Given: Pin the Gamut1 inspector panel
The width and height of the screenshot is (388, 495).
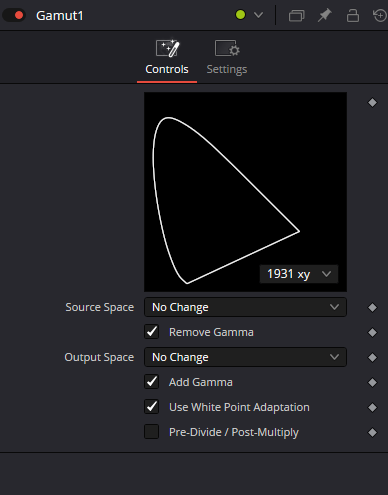Looking at the screenshot, I should click(x=324, y=15).
